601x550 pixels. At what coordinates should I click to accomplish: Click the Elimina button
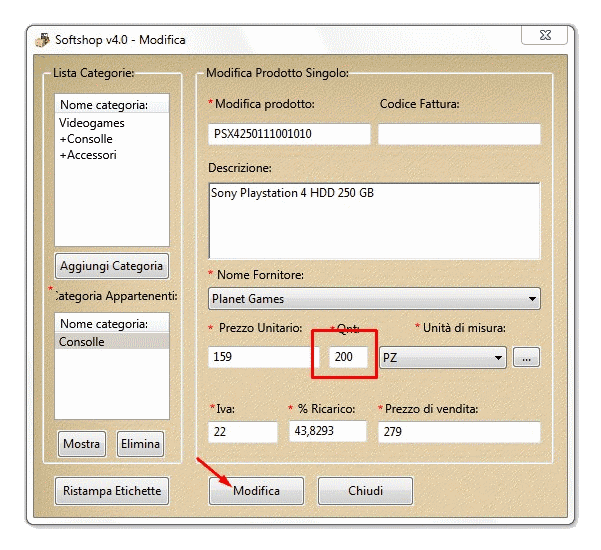[140, 444]
